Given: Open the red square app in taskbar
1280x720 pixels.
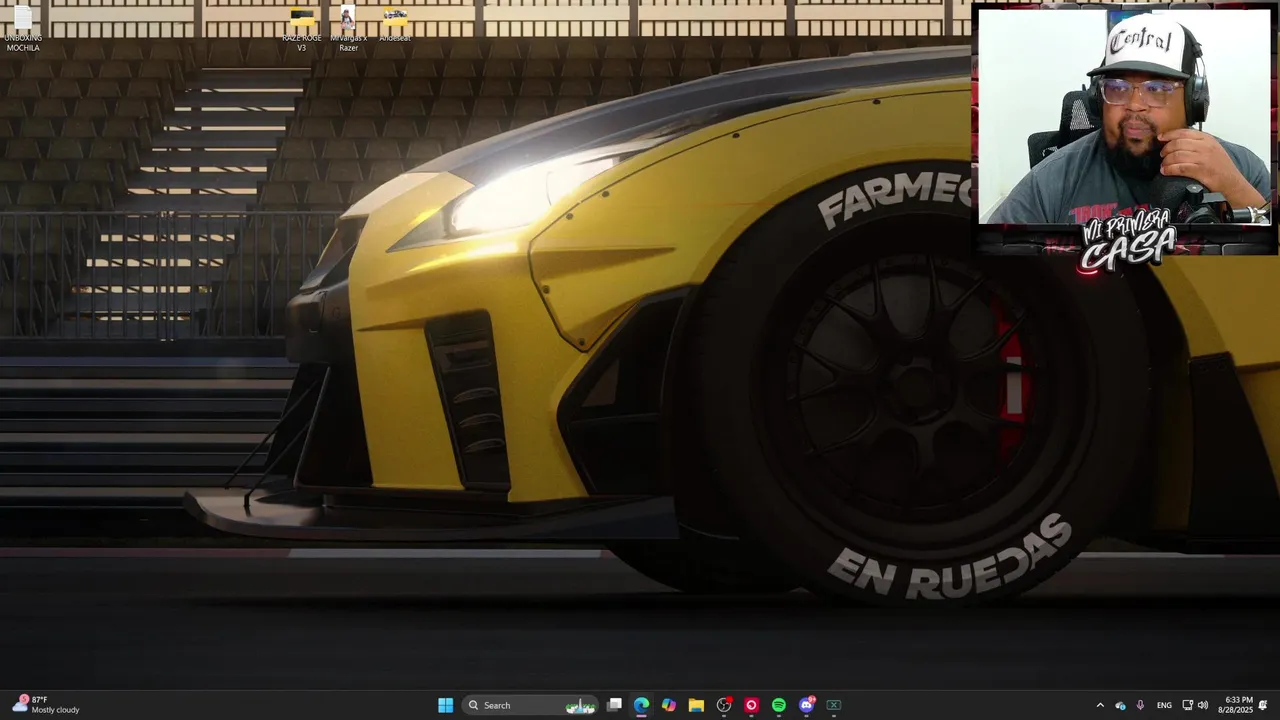Looking at the screenshot, I should pyautogui.click(x=751, y=705).
